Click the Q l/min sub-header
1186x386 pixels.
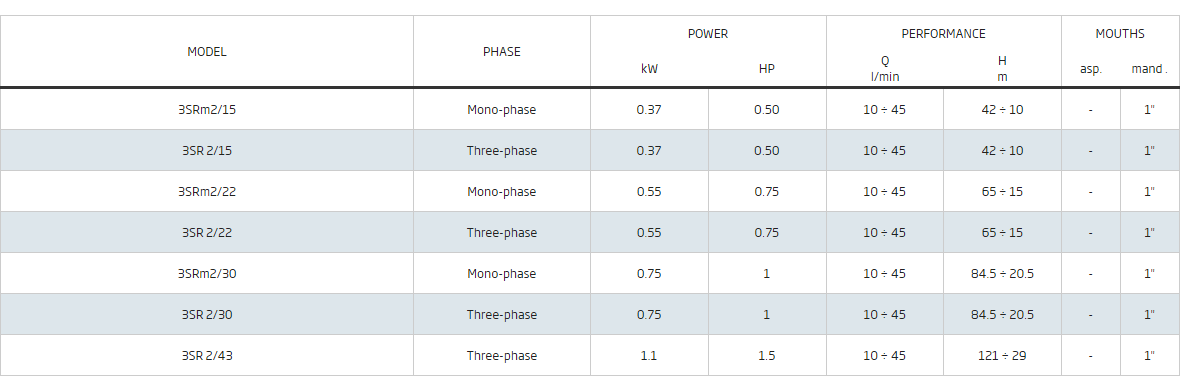pyautogui.click(x=884, y=69)
